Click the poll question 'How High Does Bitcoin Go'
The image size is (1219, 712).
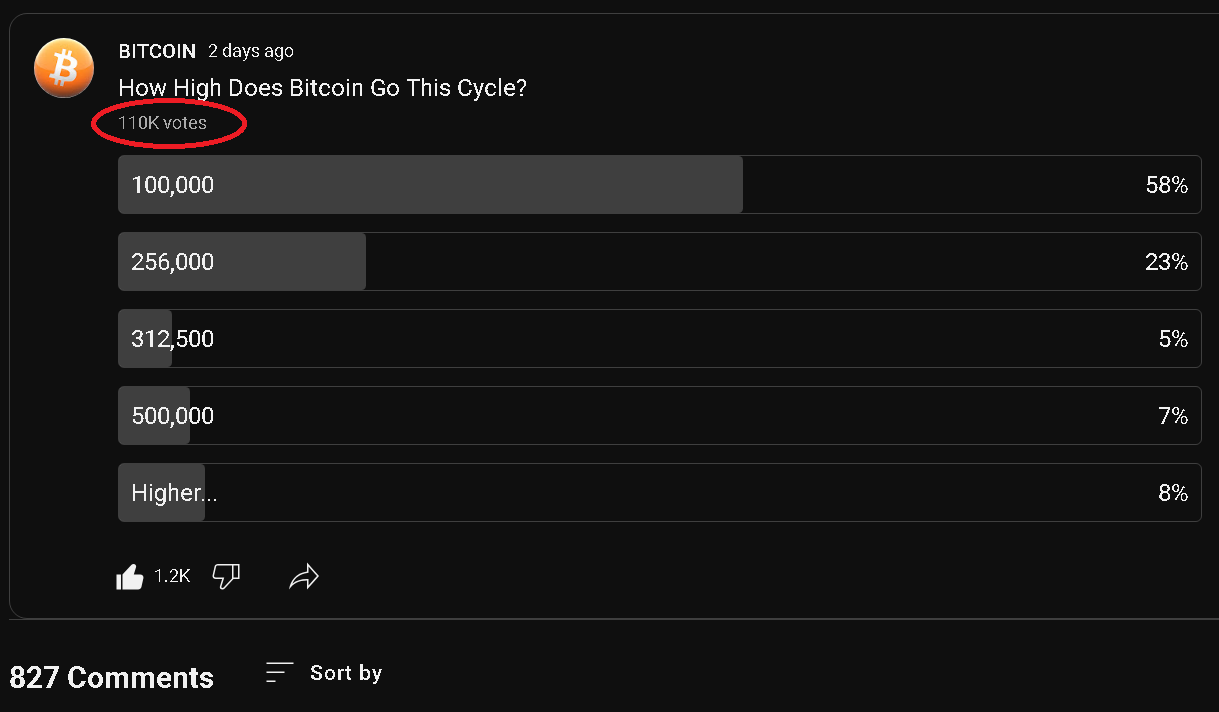(322, 88)
